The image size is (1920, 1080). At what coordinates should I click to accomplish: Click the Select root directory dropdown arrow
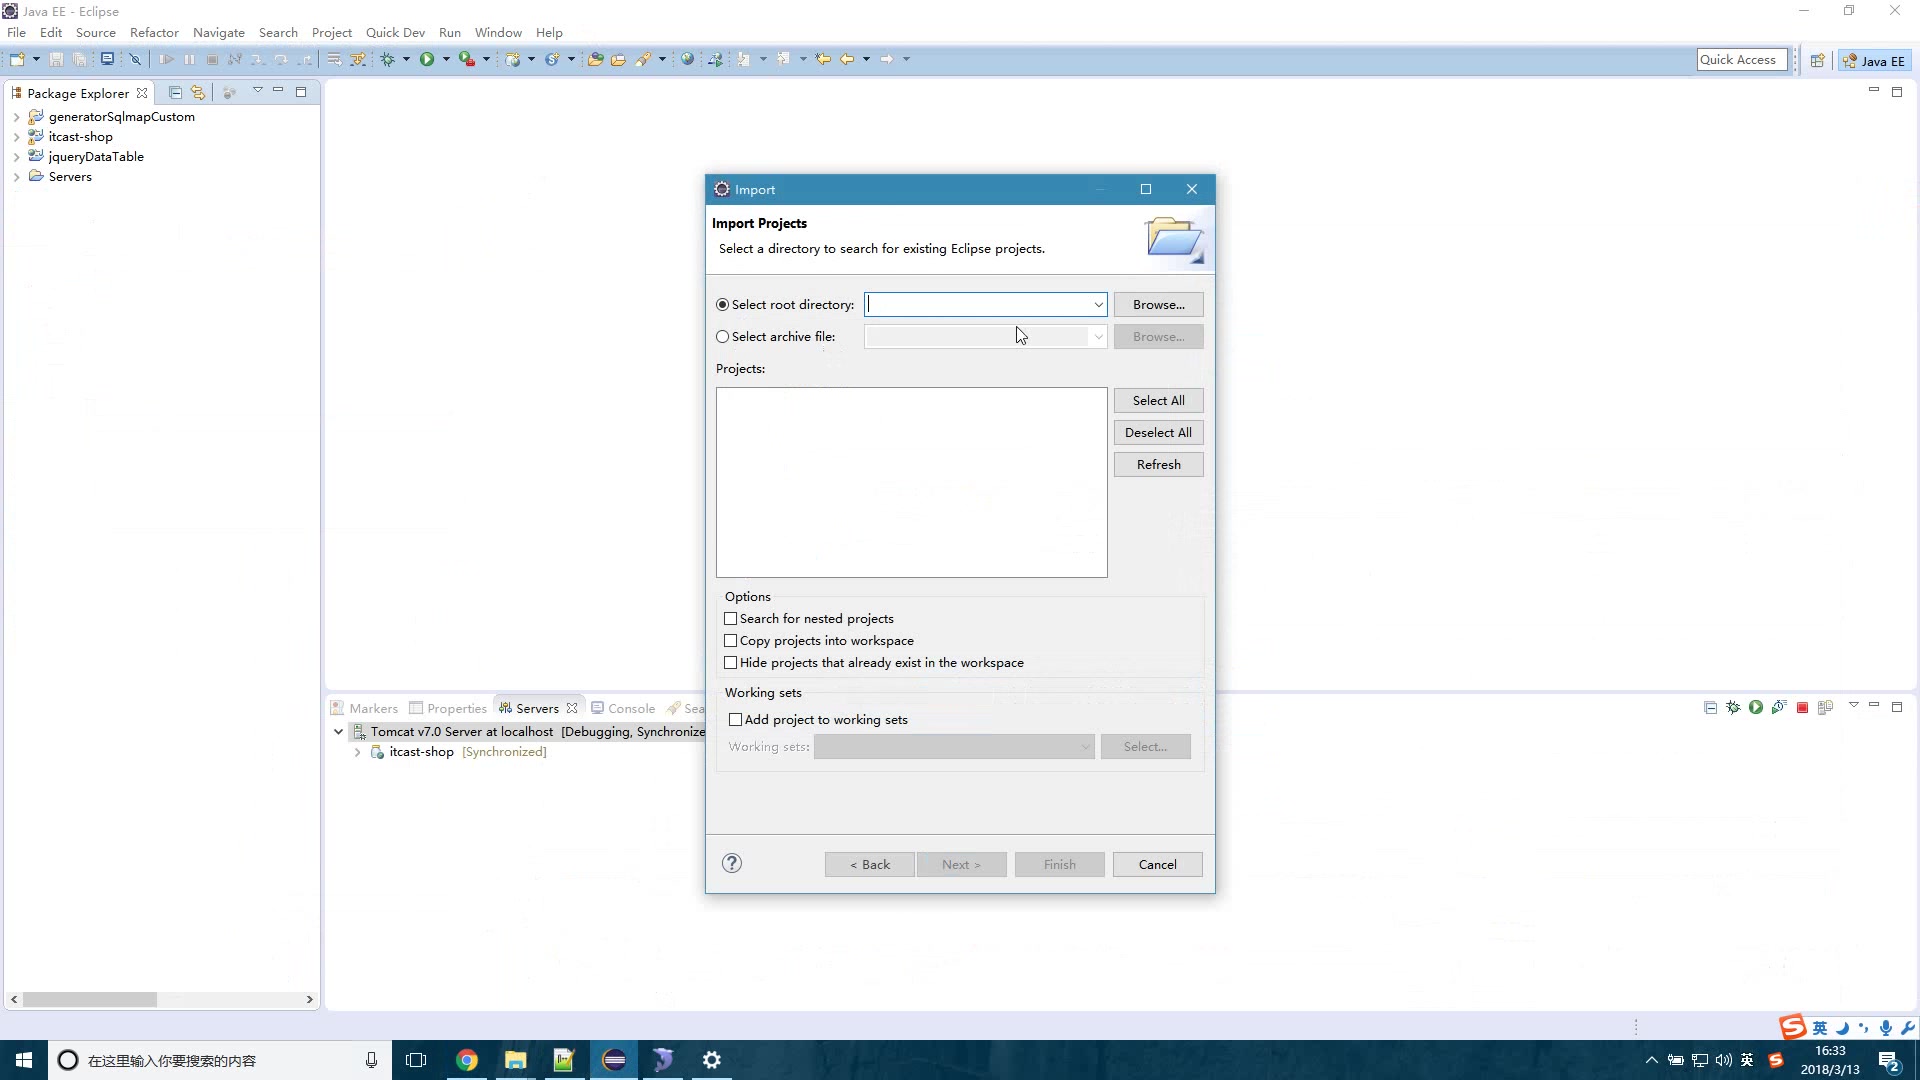(1097, 305)
